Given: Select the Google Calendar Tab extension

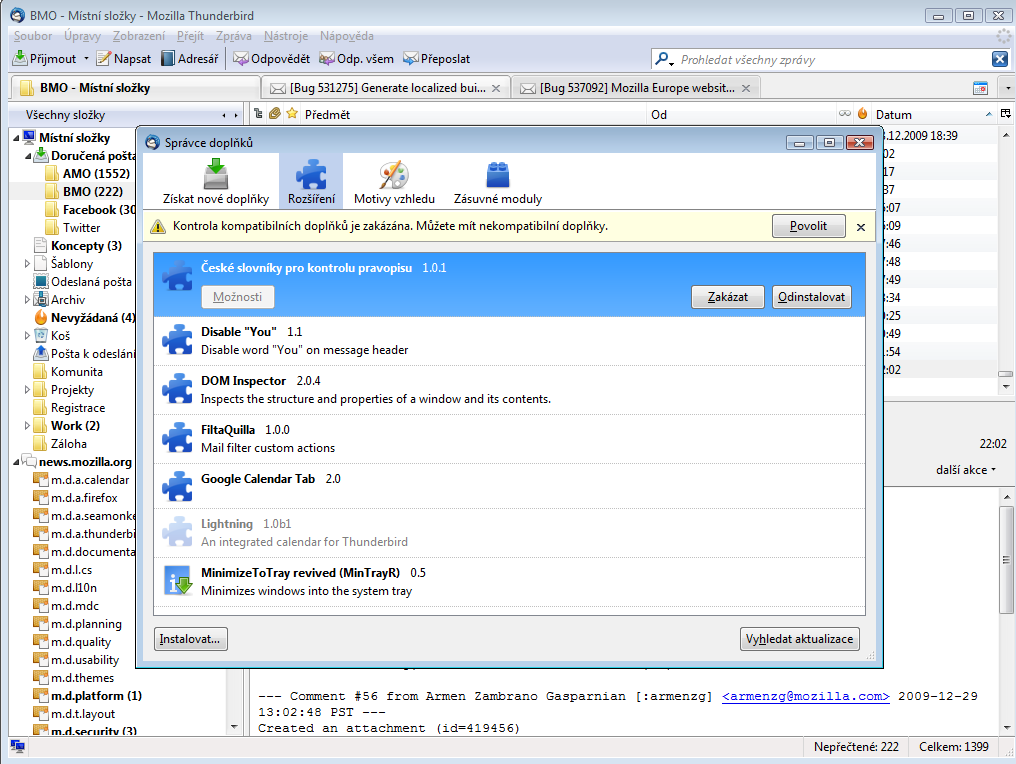Looking at the screenshot, I should pos(509,486).
